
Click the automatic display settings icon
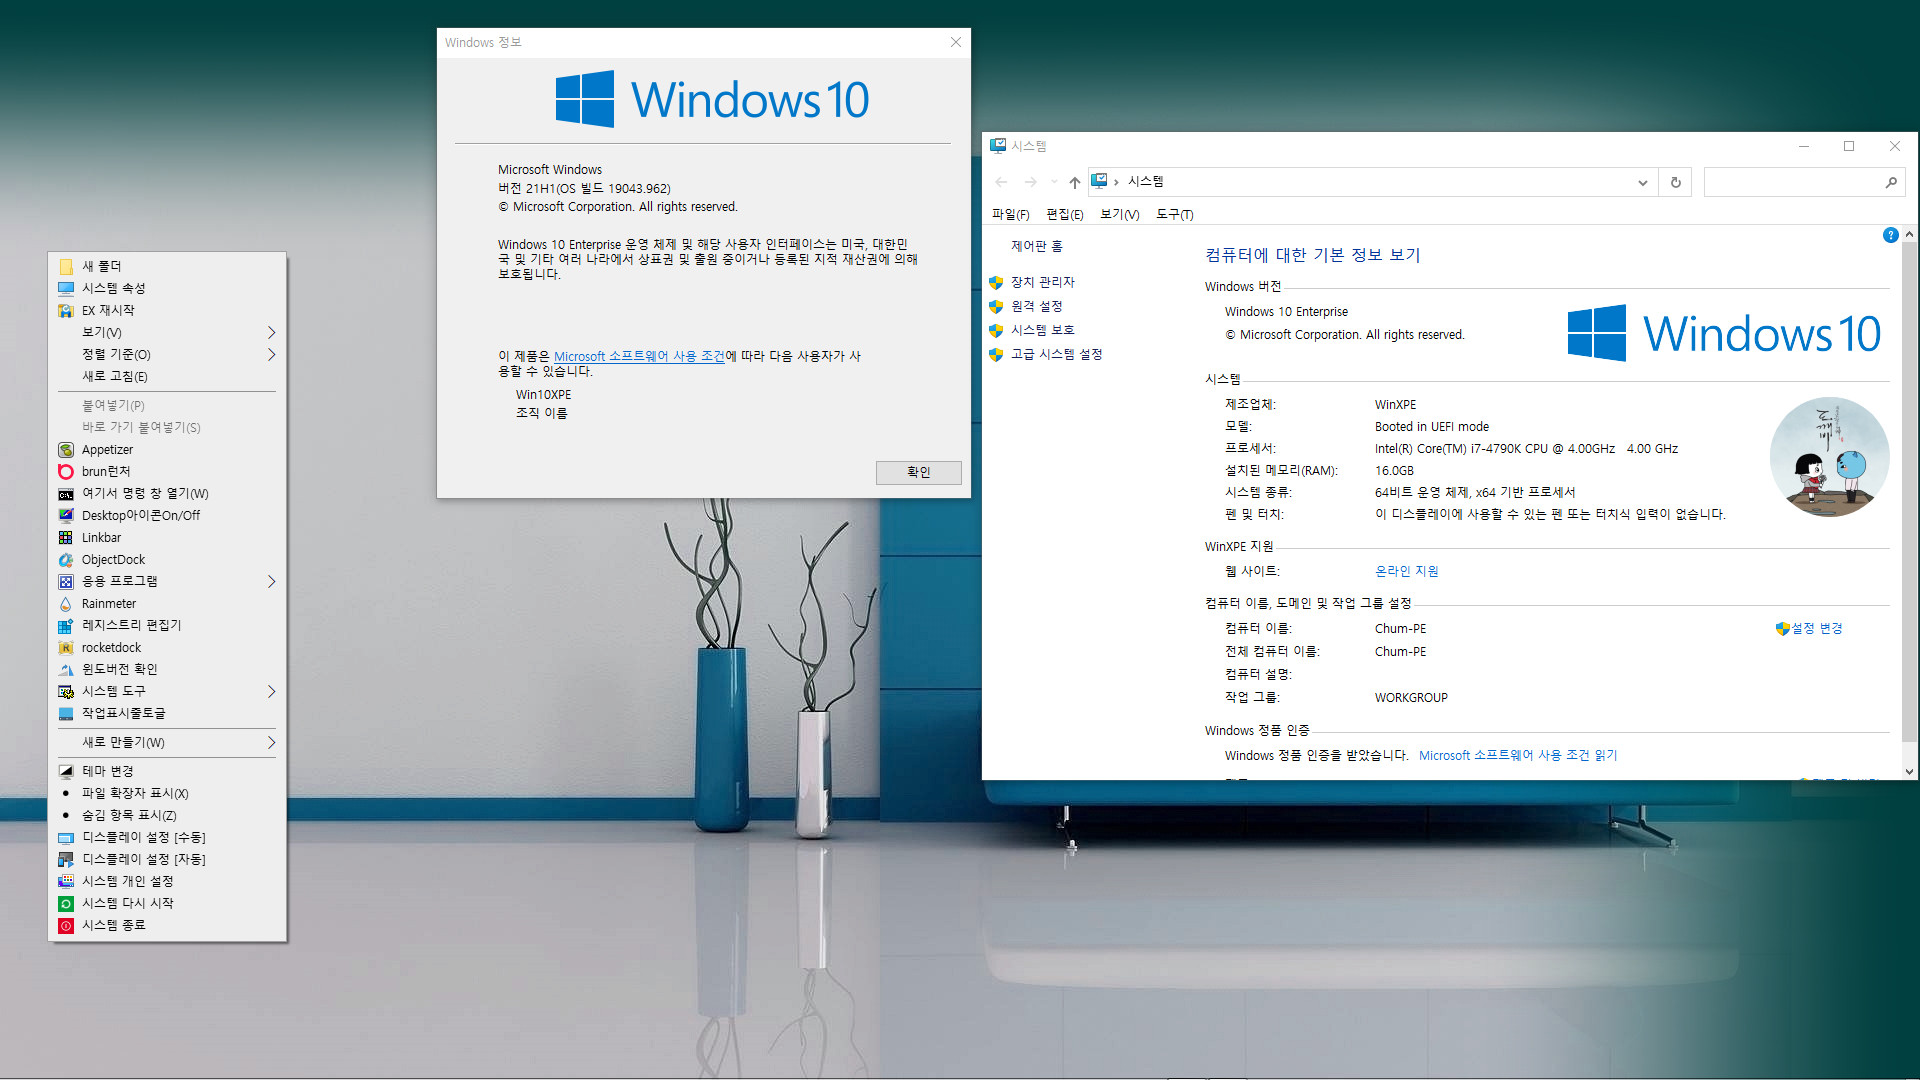coord(66,860)
